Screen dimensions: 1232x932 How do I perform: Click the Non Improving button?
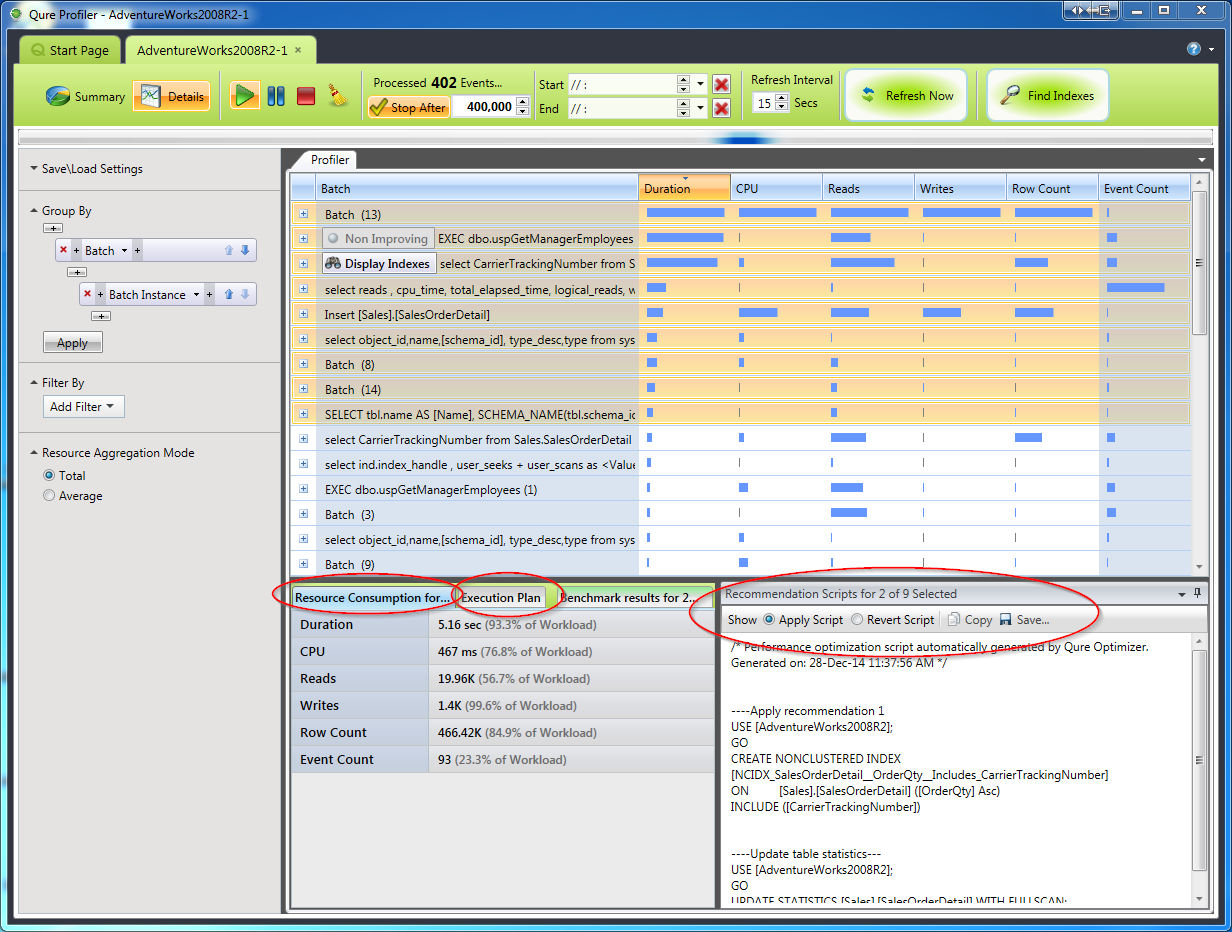click(378, 239)
